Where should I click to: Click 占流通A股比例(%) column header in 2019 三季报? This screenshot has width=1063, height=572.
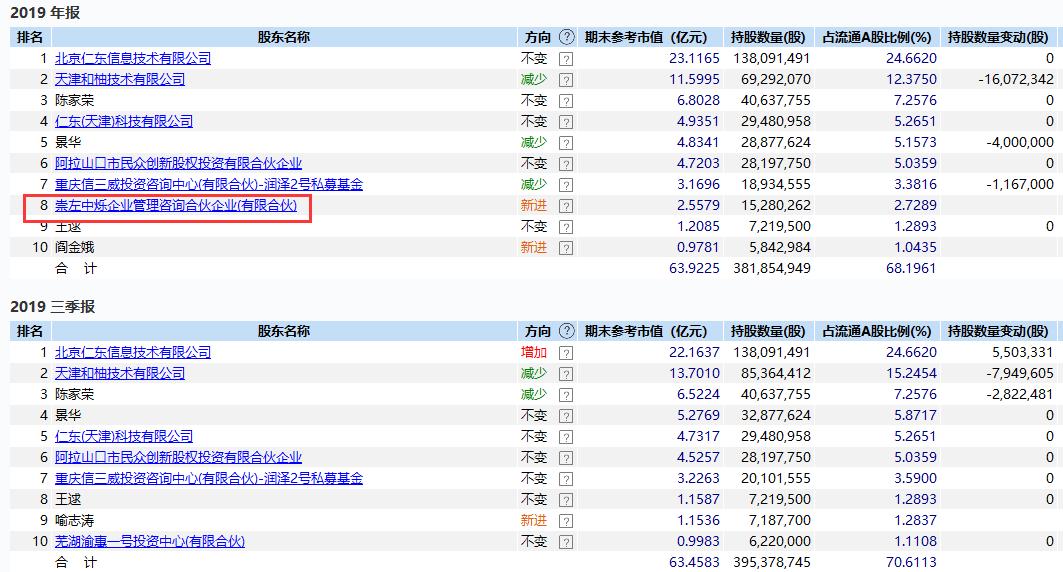coord(876,331)
